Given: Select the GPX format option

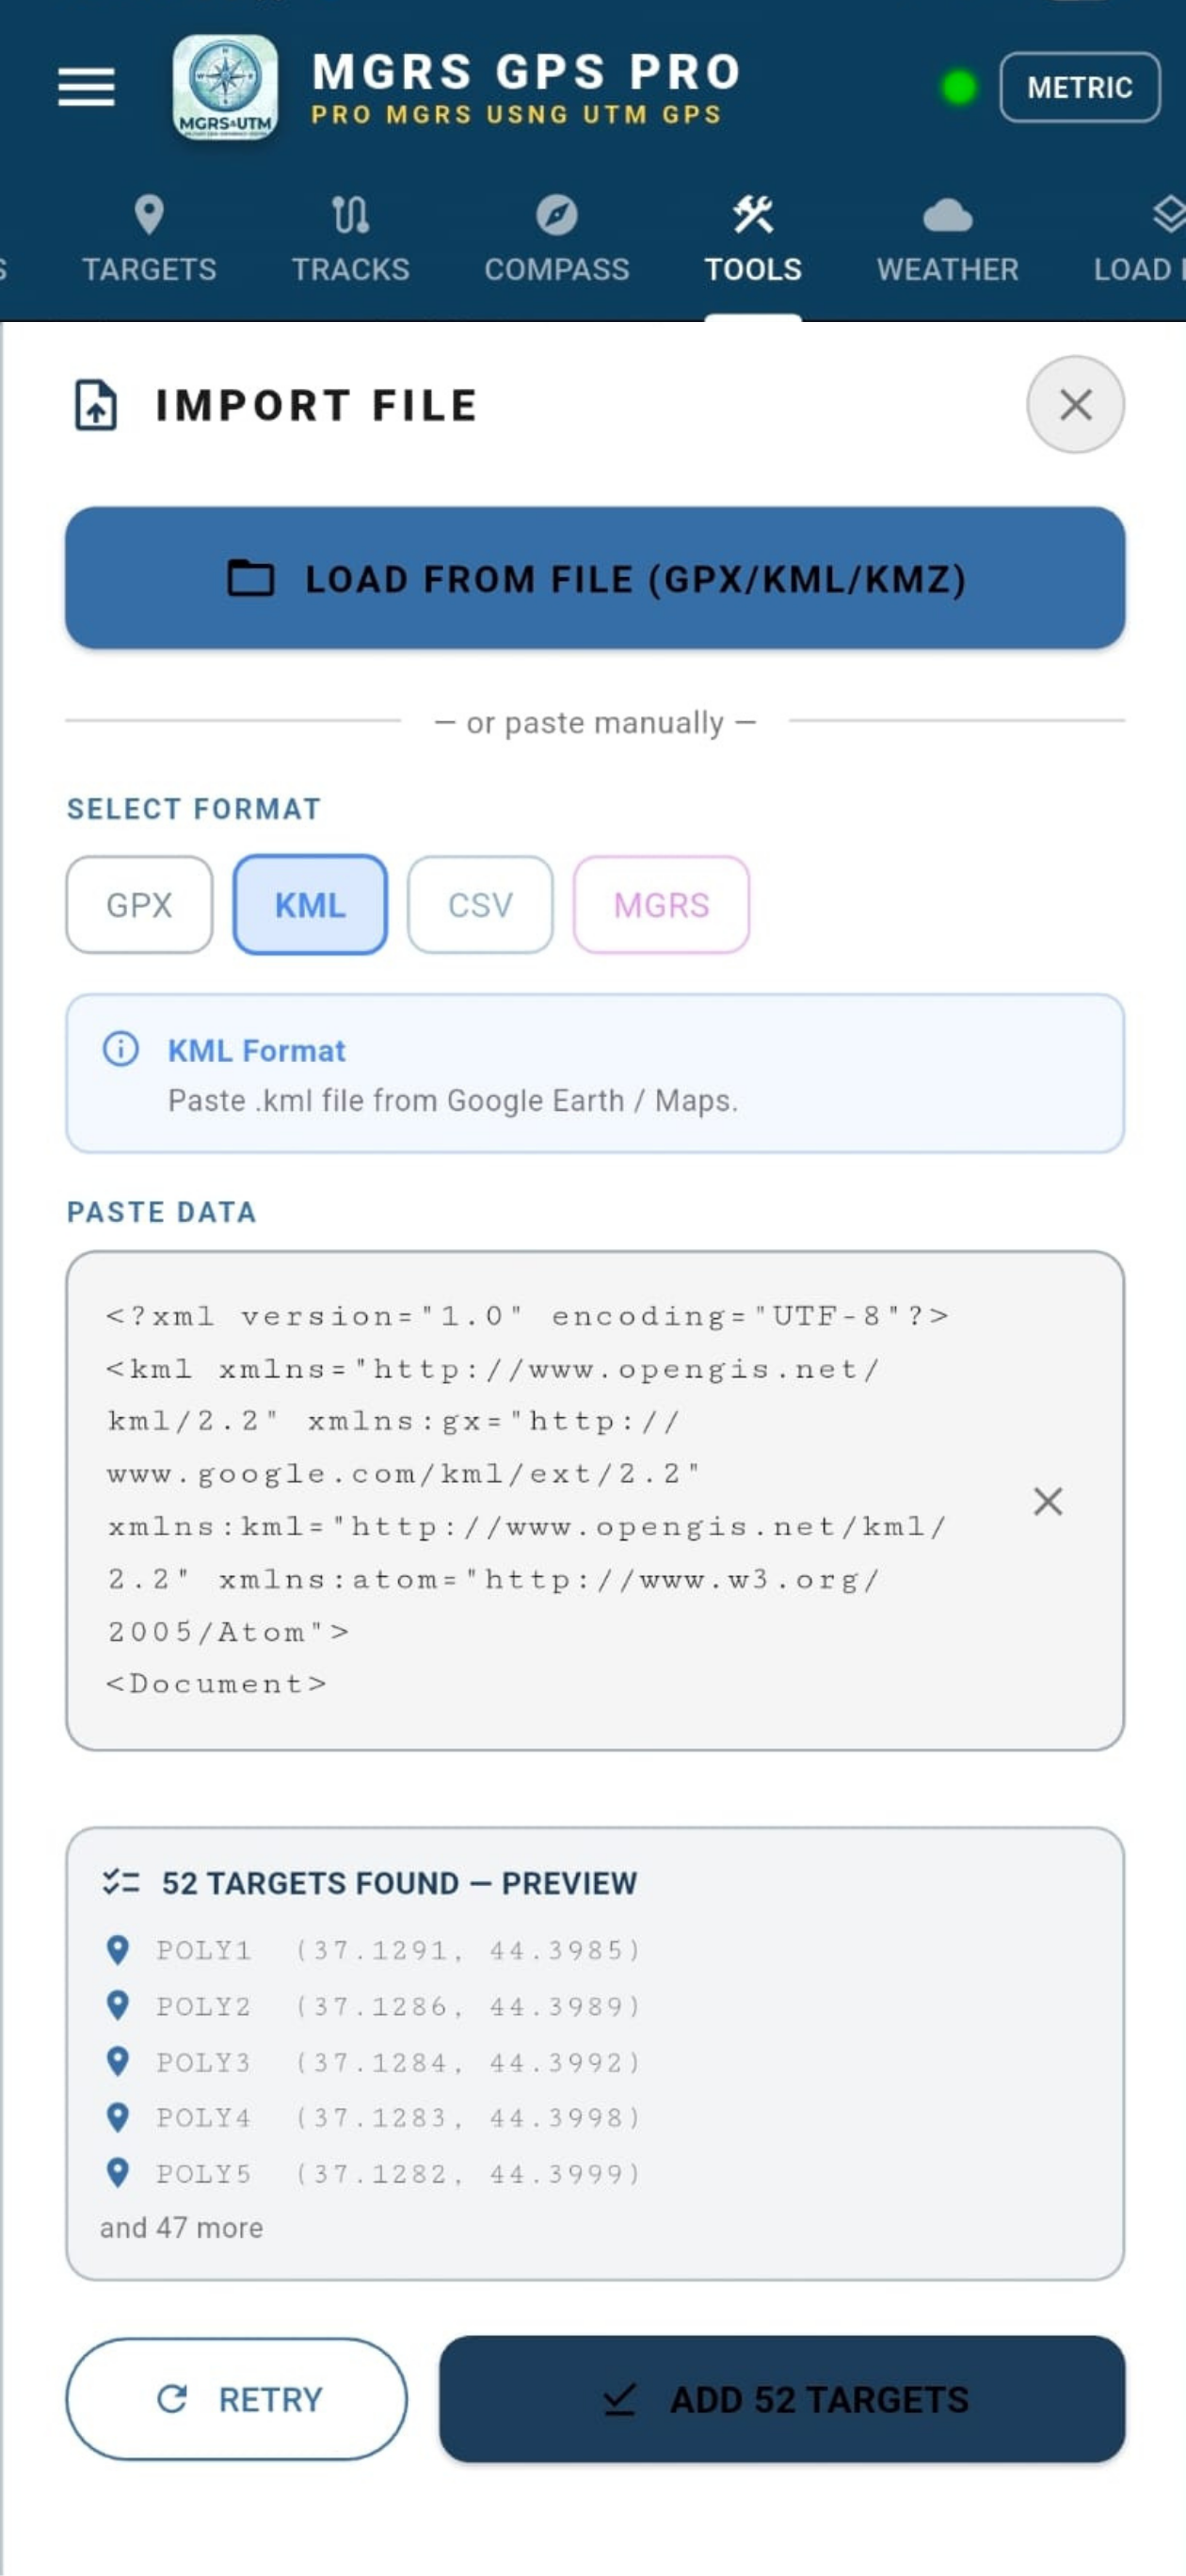Looking at the screenshot, I should pyautogui.click(x=139, y=905).
